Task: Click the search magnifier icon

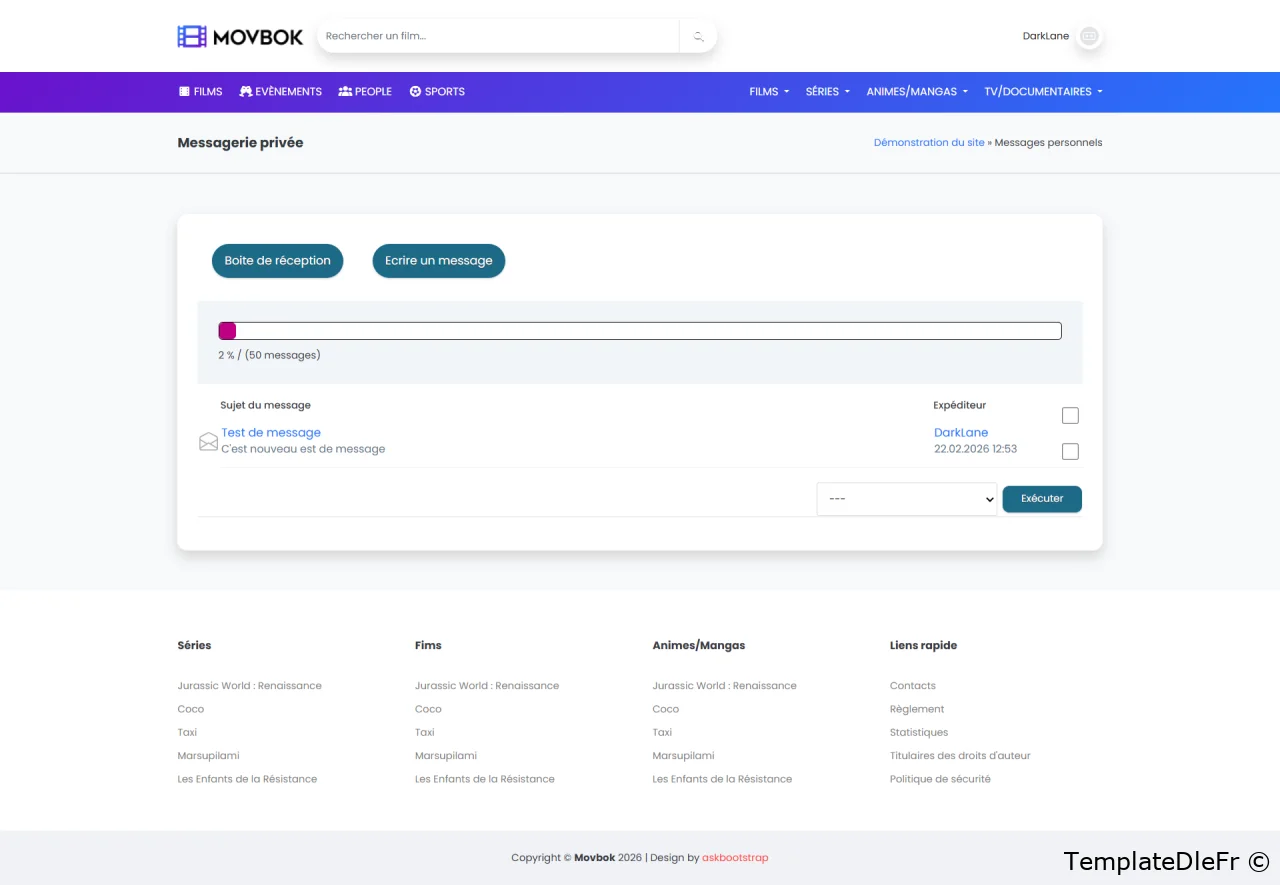Action: (698, 37)
